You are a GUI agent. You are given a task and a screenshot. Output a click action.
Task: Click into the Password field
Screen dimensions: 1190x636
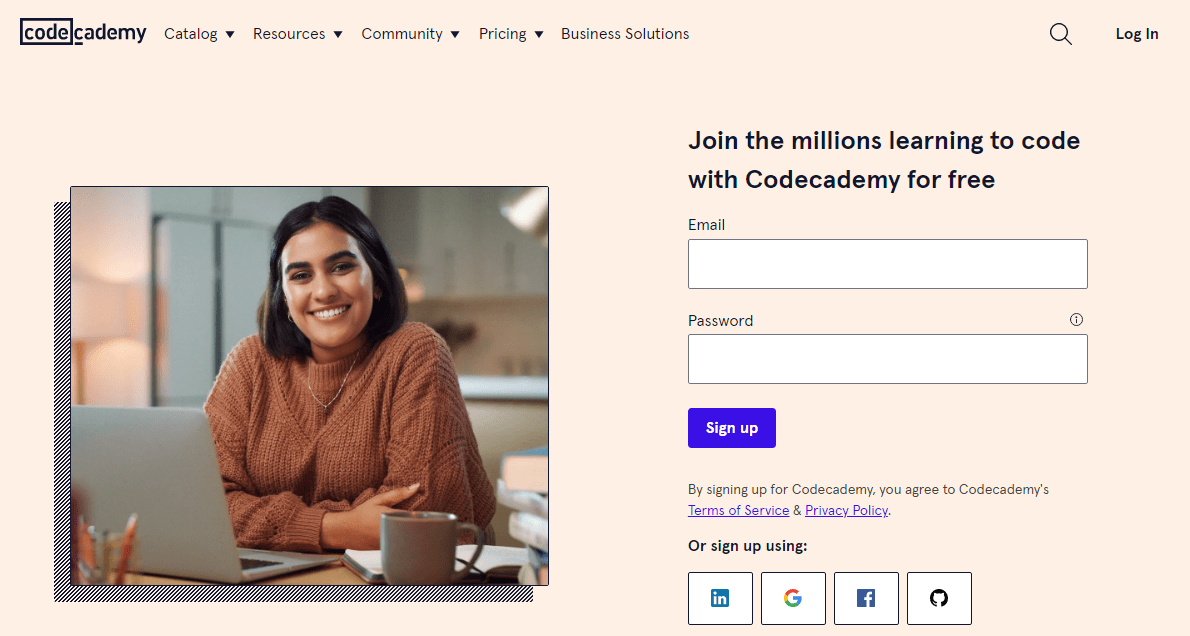pyautogui.click(x=887, y=359)
